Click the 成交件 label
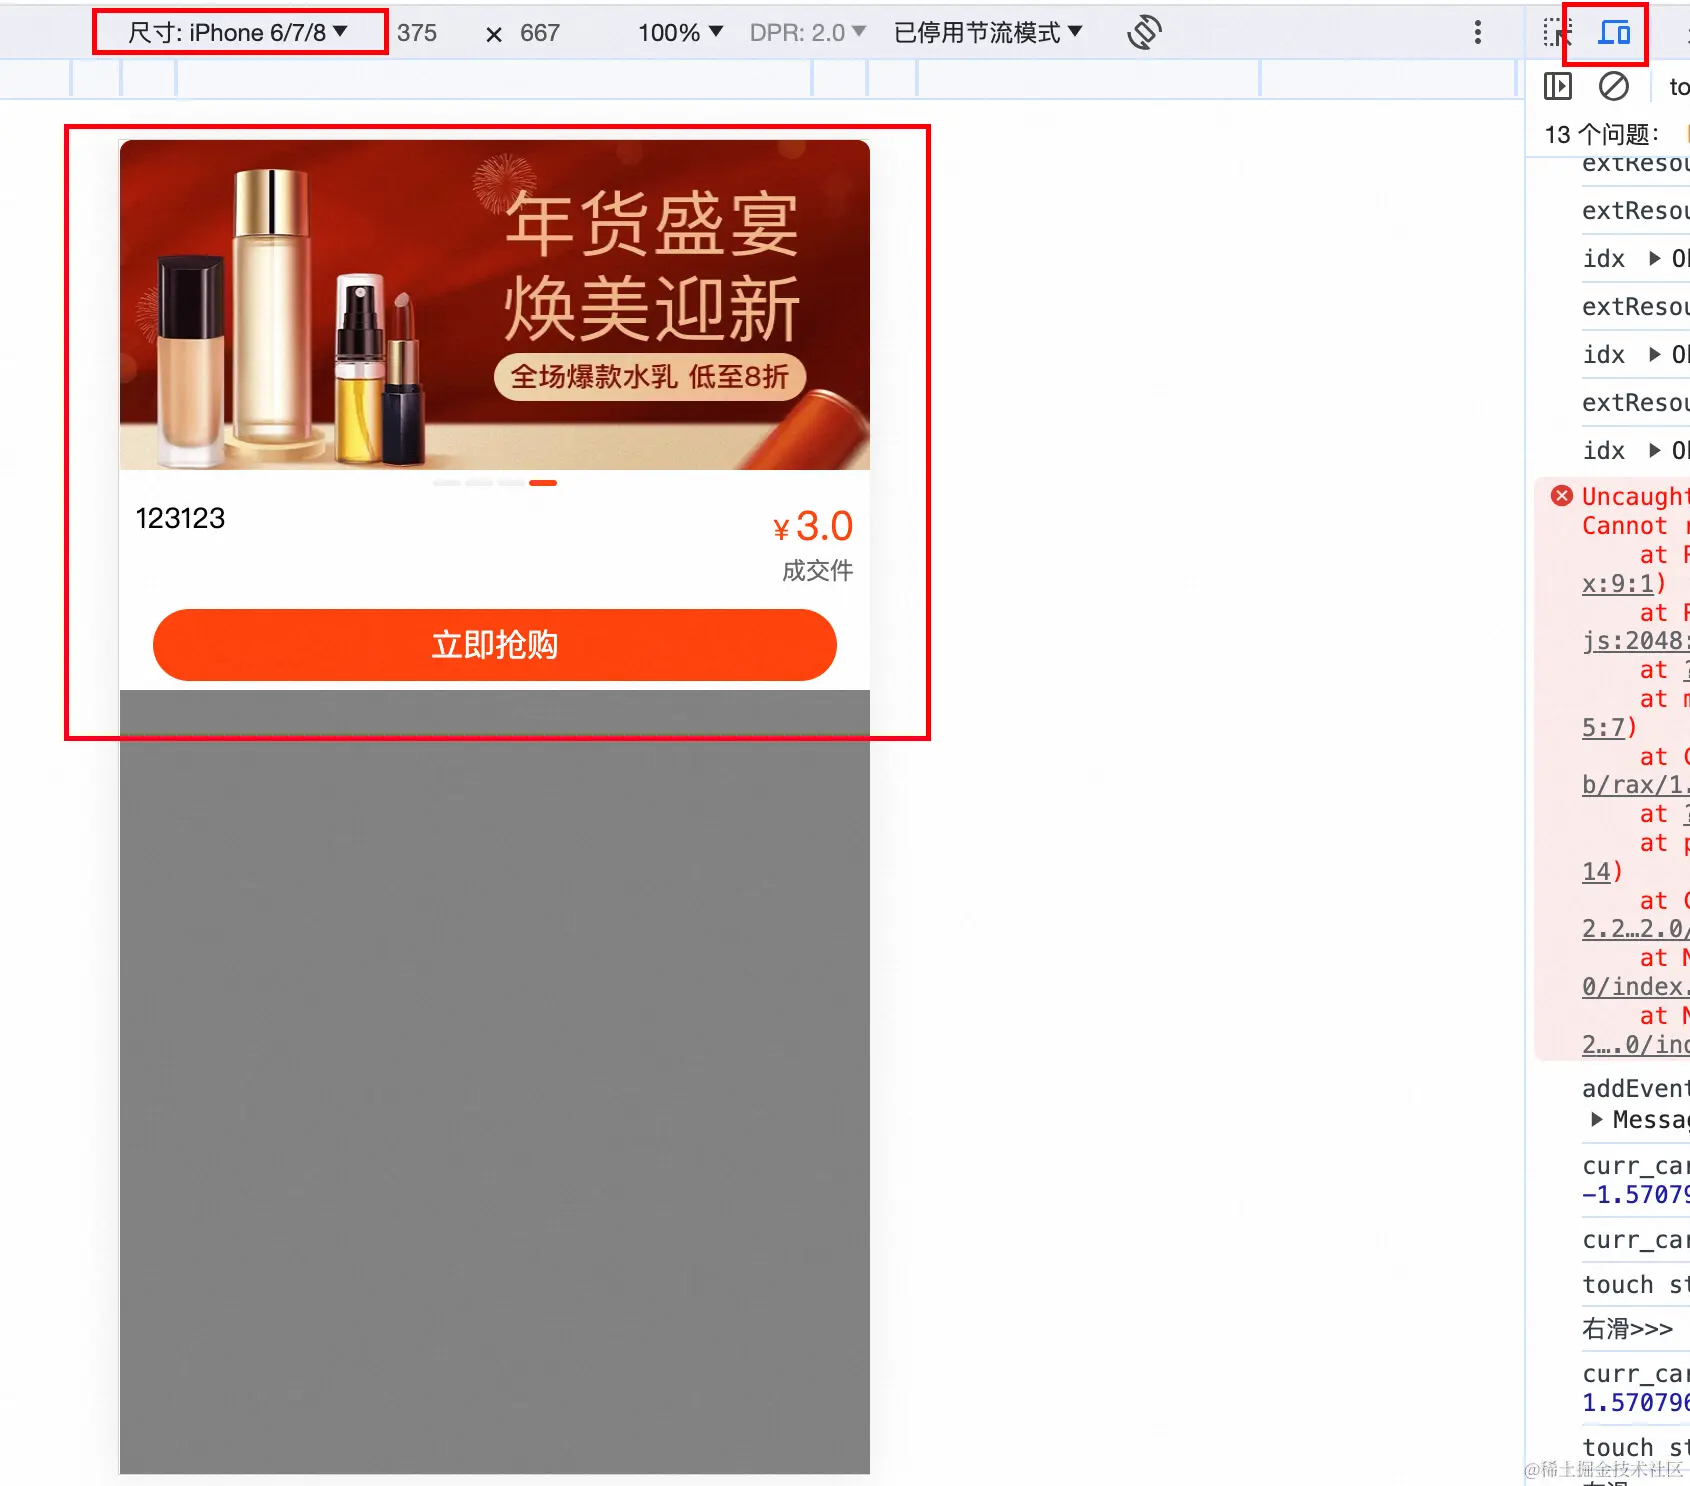1690x1486 pixels. click(x=818, y=571)
